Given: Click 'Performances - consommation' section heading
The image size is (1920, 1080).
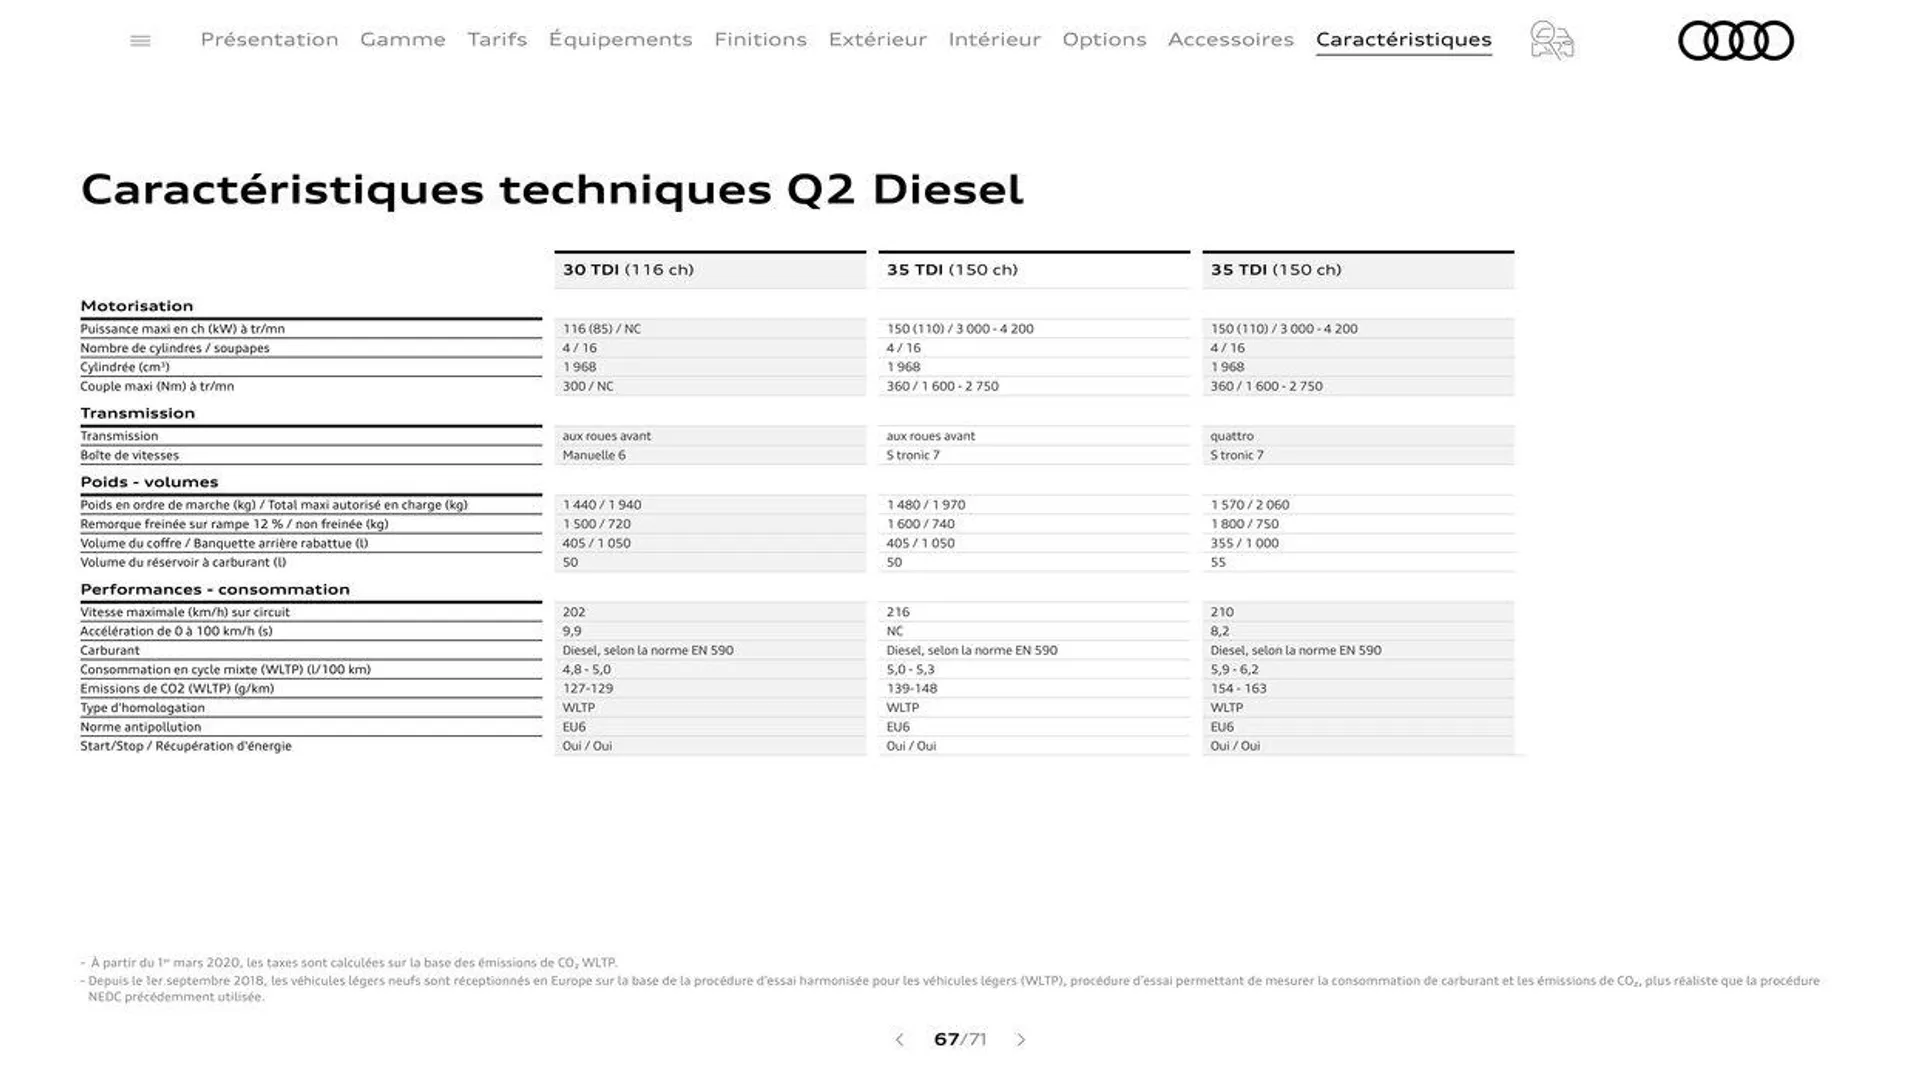Looking at the screenshot, I should pyautogui.click(x=215, y=590).
